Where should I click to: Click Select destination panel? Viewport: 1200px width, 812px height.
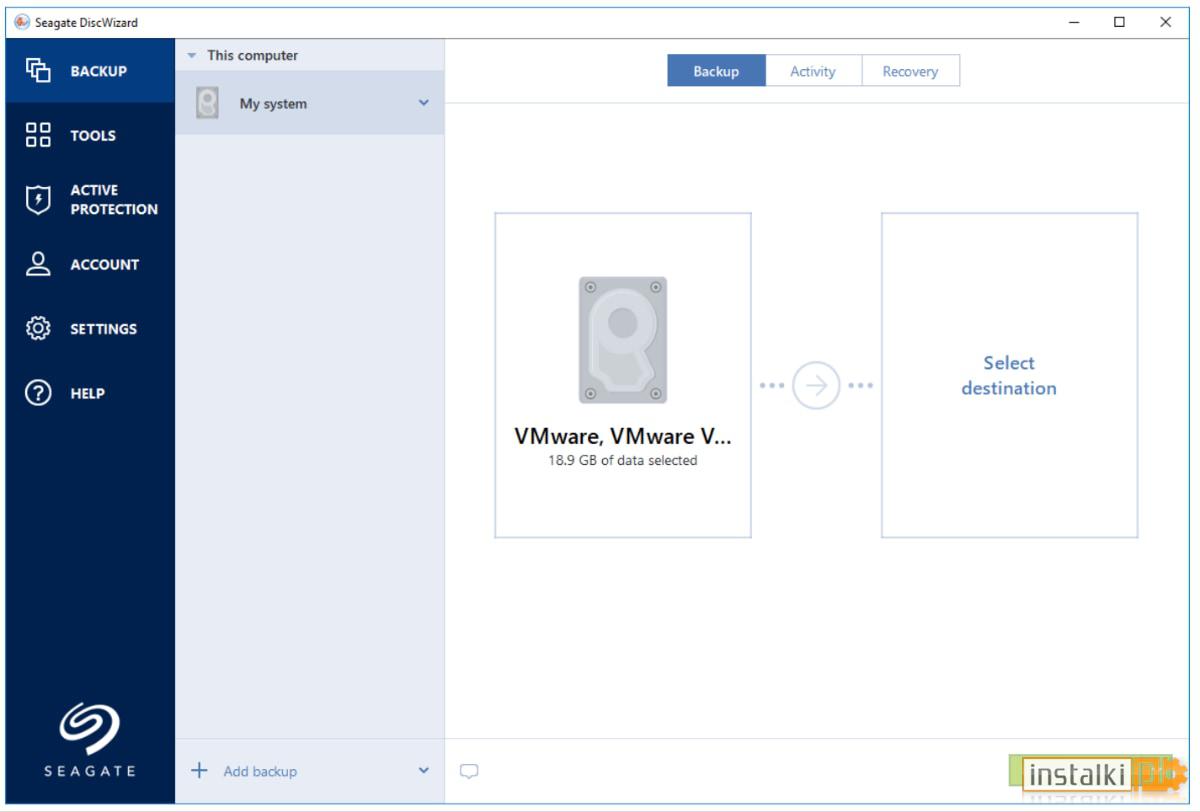coord(1009,375)
